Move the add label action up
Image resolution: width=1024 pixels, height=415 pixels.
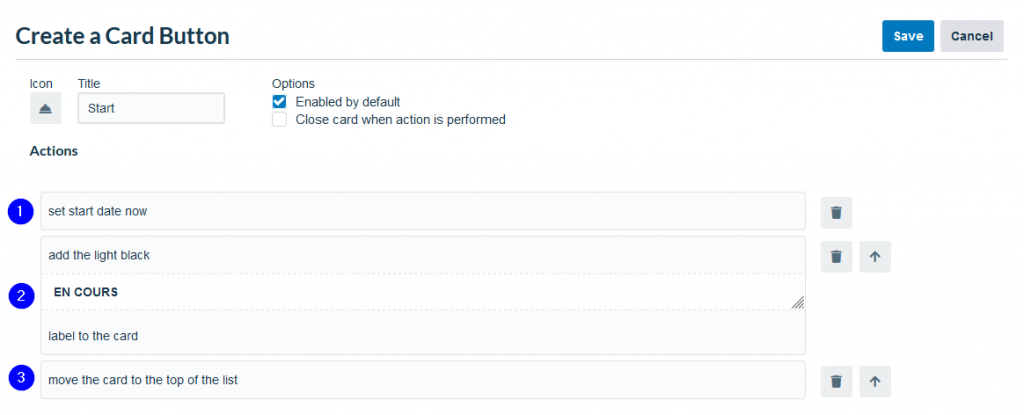875,256
